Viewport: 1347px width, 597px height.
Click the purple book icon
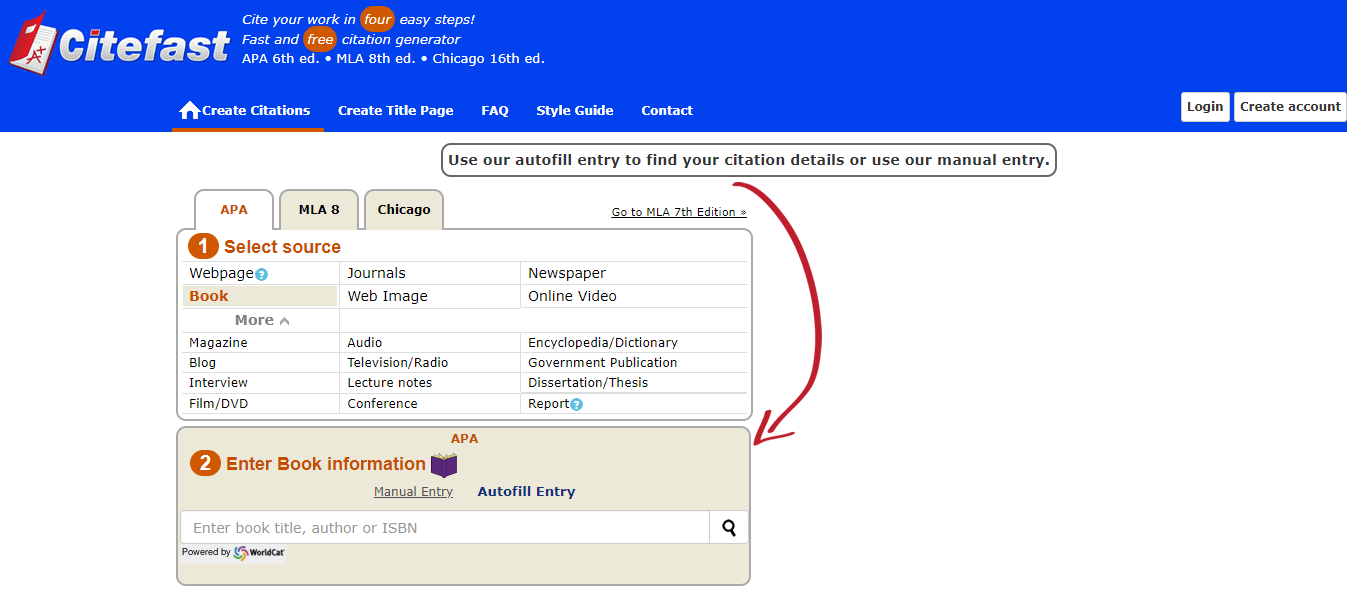444,464
